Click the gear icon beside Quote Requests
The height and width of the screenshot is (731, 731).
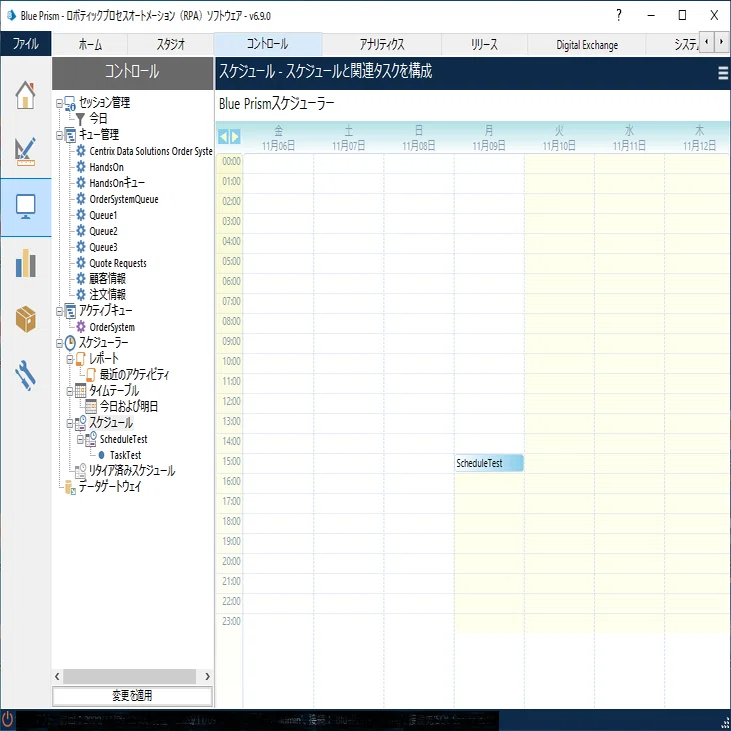[81, 263]
